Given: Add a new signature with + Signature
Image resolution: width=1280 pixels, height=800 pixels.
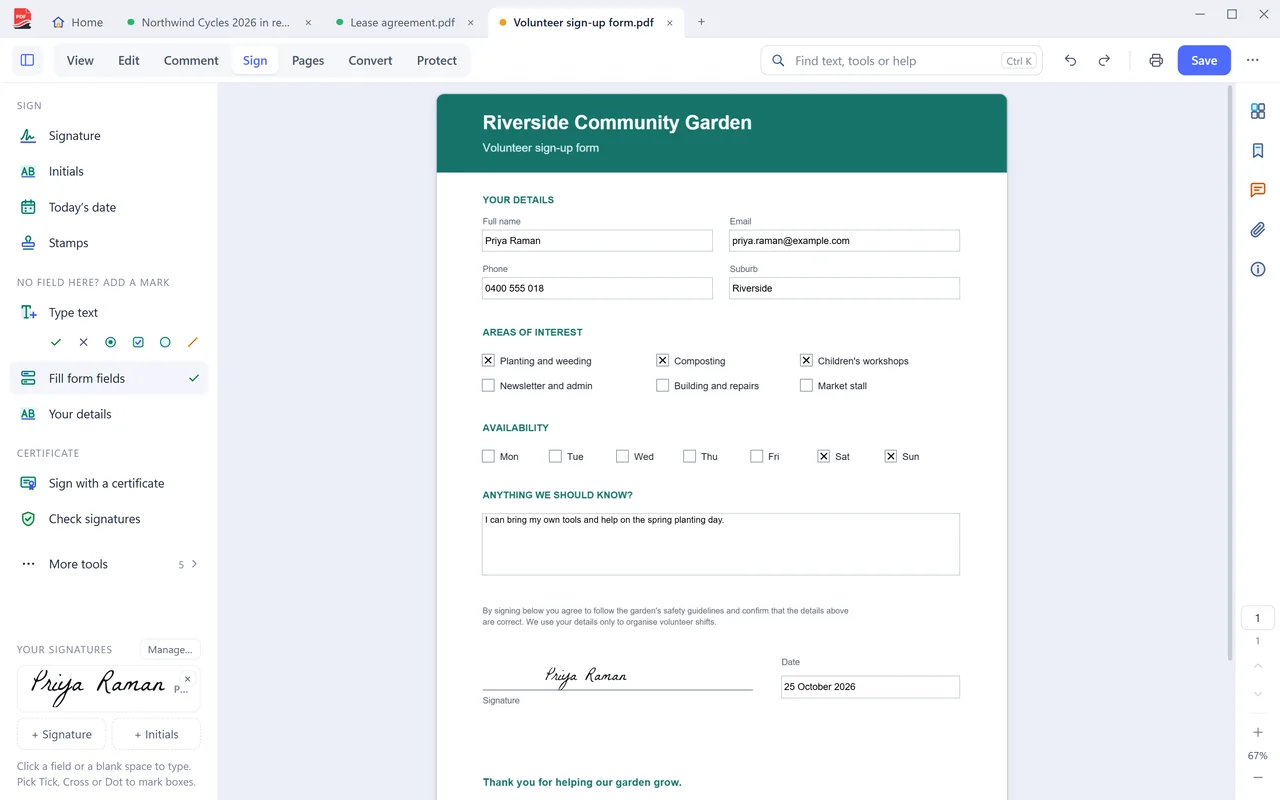Looking at the screenshot, I should pos(62,734).
